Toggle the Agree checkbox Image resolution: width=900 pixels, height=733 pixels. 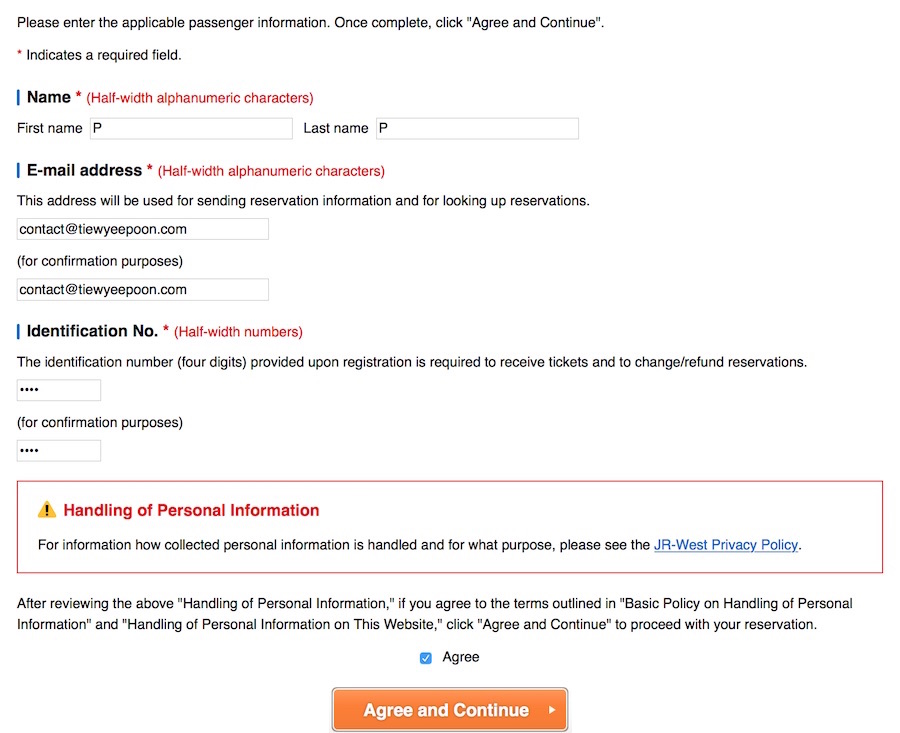tap(426, 658)
